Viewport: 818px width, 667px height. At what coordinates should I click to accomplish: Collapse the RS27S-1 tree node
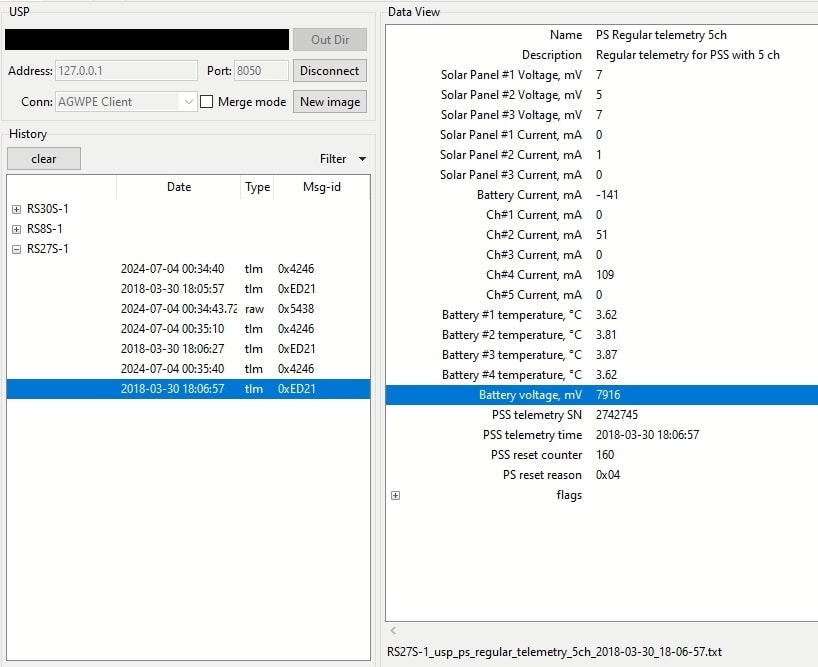[x=16, y=249]
